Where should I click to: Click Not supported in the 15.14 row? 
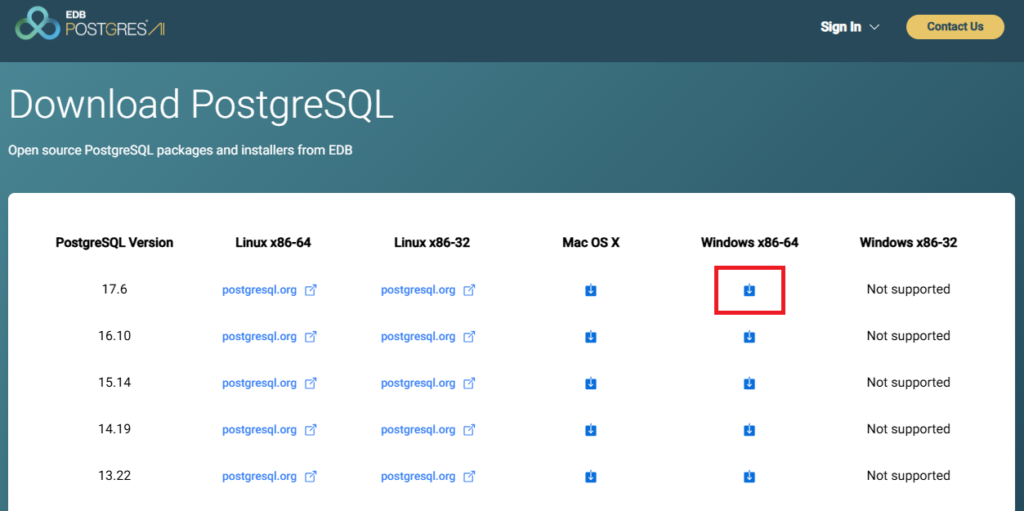[x=908, y=382]
